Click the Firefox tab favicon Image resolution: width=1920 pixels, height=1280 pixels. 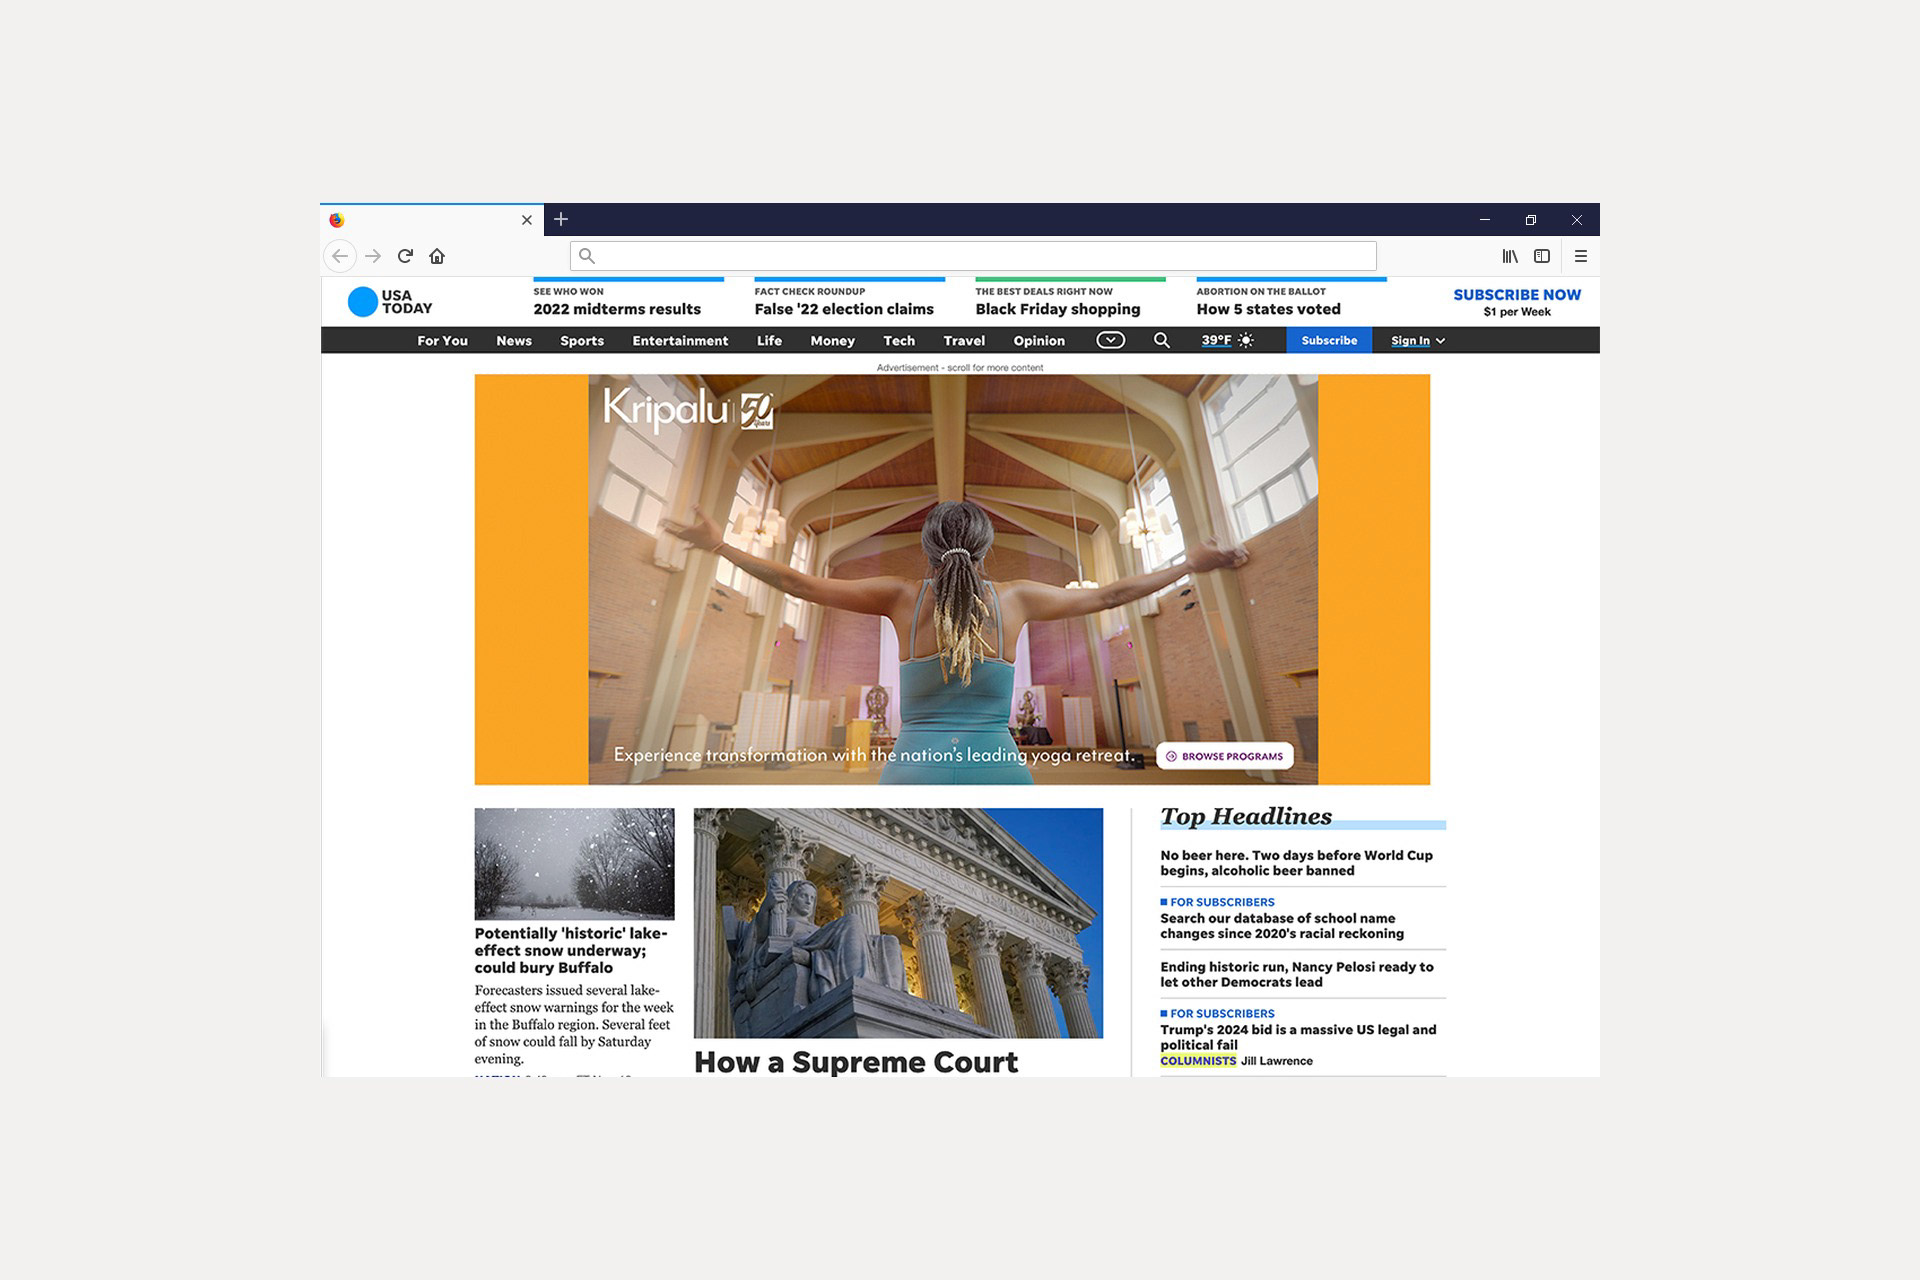[x=337, y=220]
